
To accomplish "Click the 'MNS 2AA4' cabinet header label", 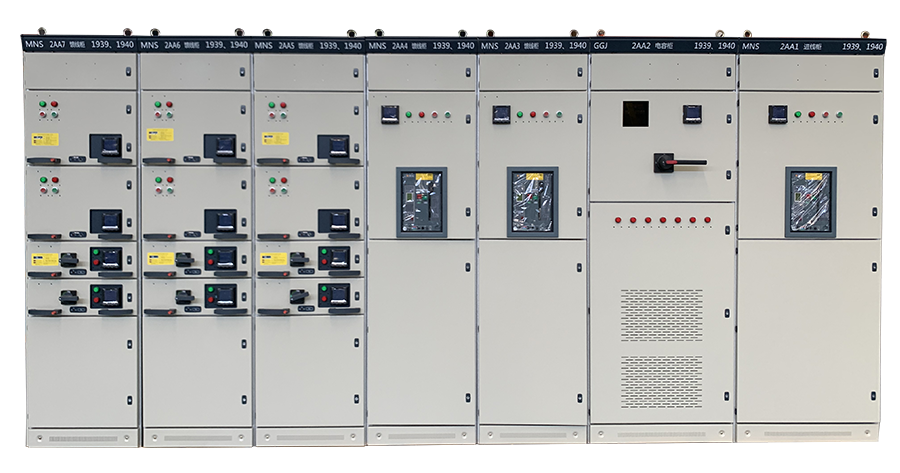I will coord(421,45).
